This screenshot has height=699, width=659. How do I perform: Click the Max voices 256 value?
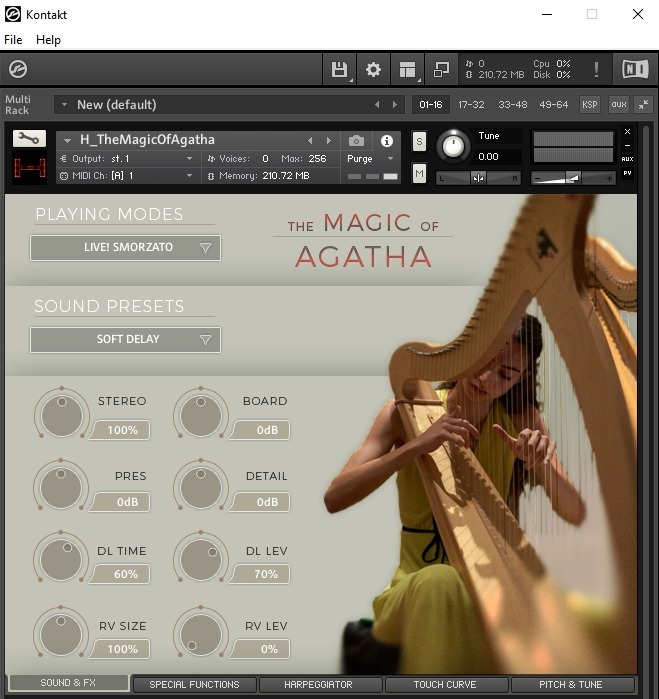[317, 159]
